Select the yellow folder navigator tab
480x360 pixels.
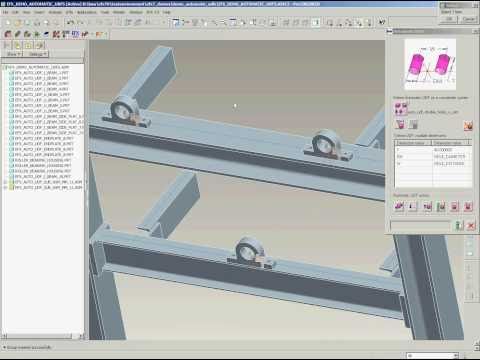tap(18, 45)
